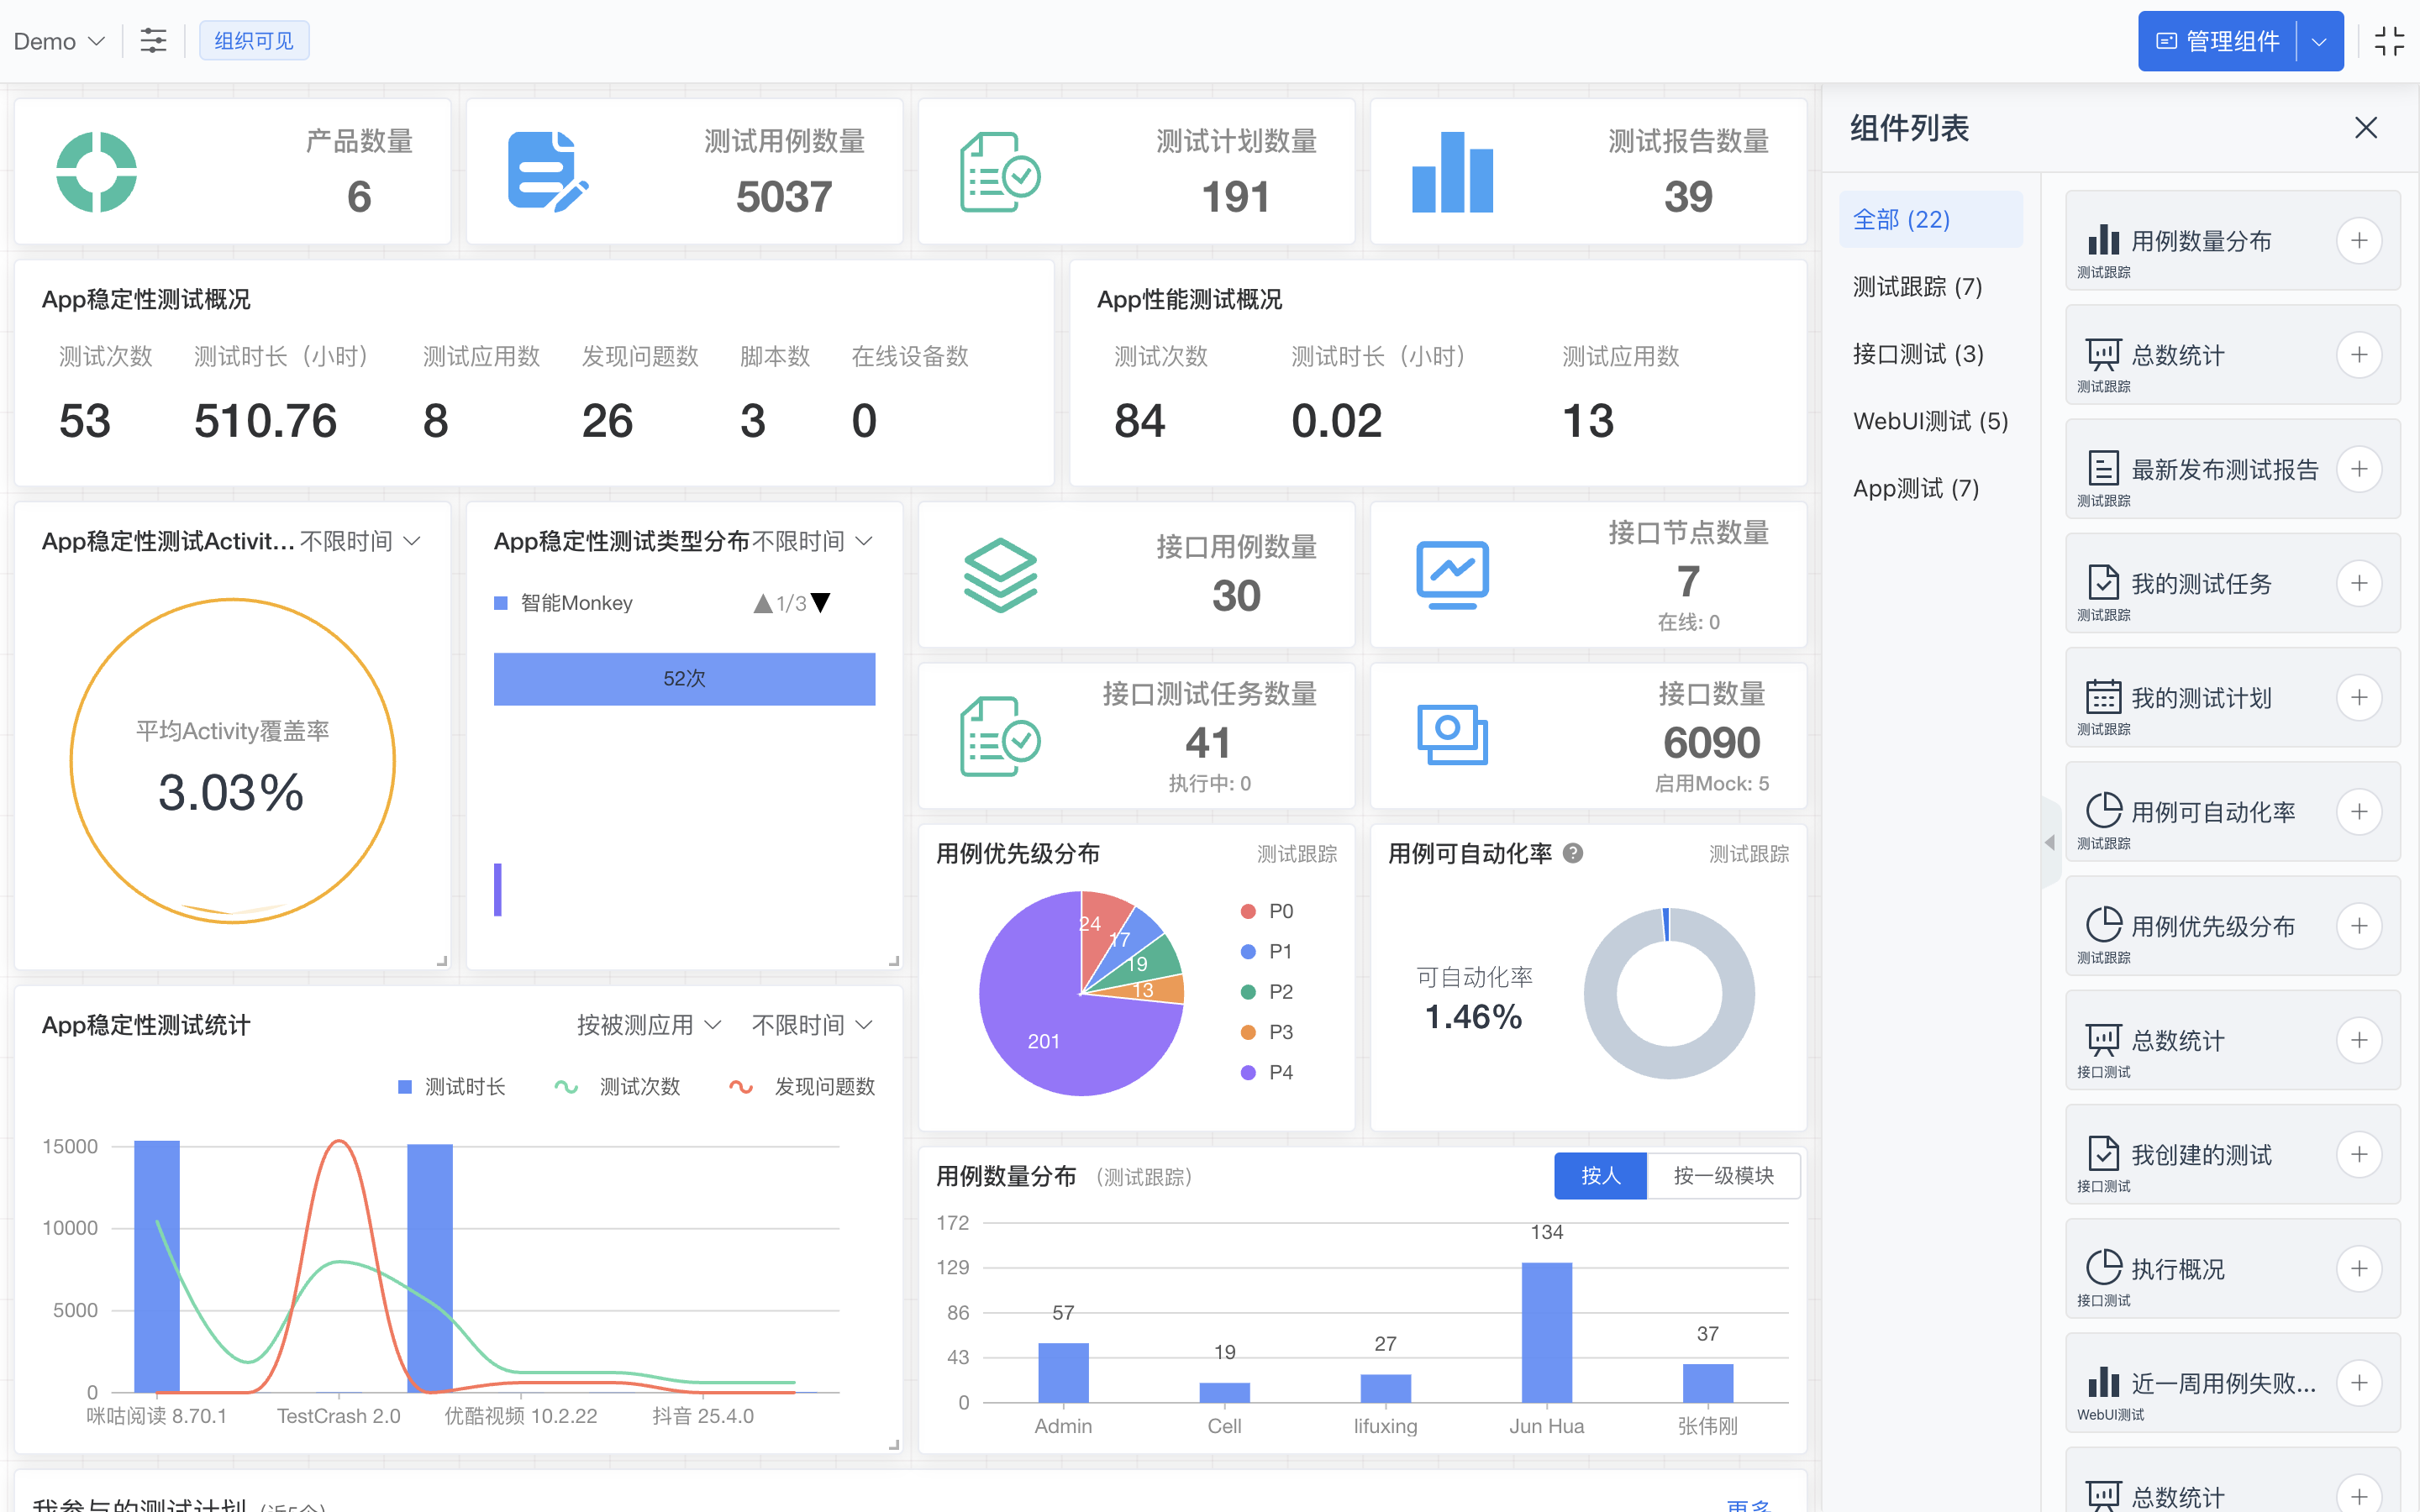Open the filter settings sliders icon
The width and height of the screenshot is (2420, 1512).
coord(153,41)
